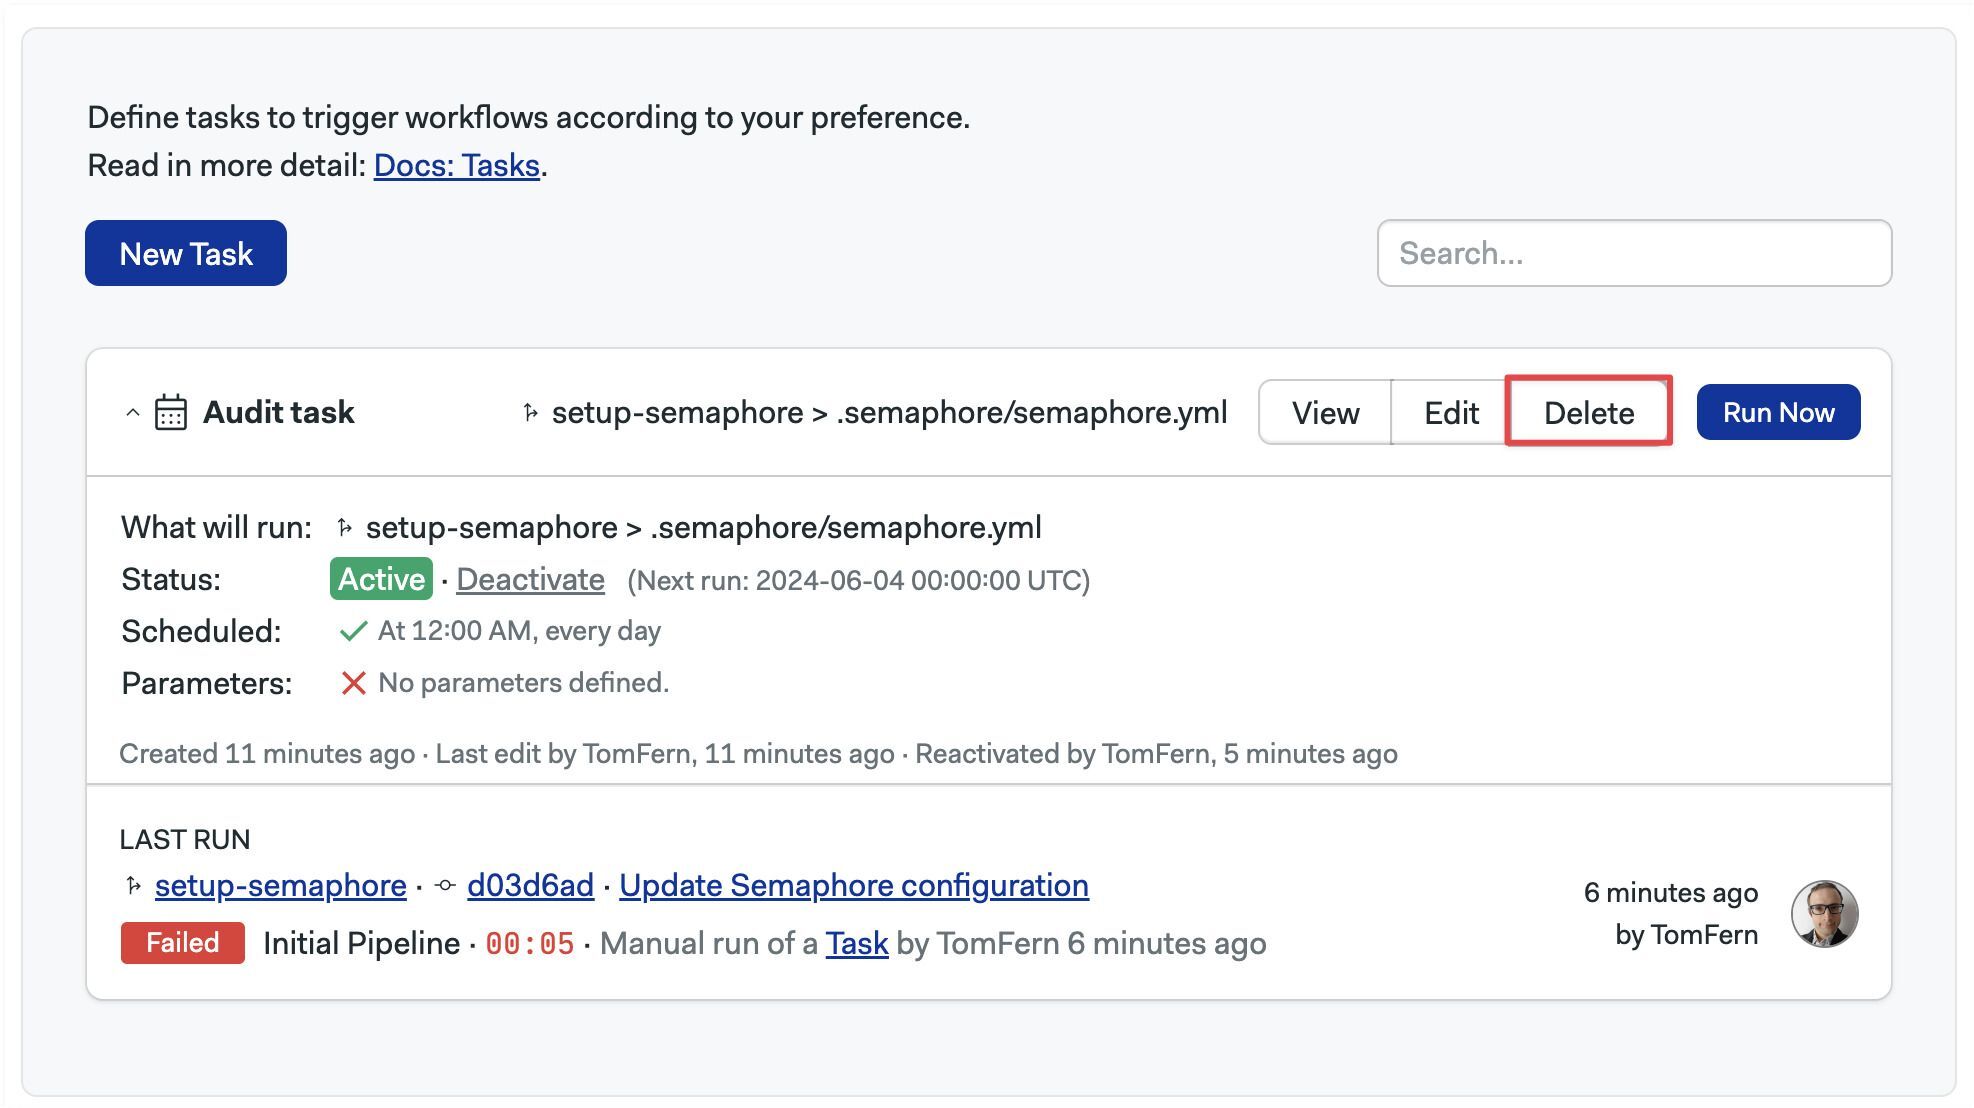Click the branch icon in Last Run row

[x=133, y=885]
